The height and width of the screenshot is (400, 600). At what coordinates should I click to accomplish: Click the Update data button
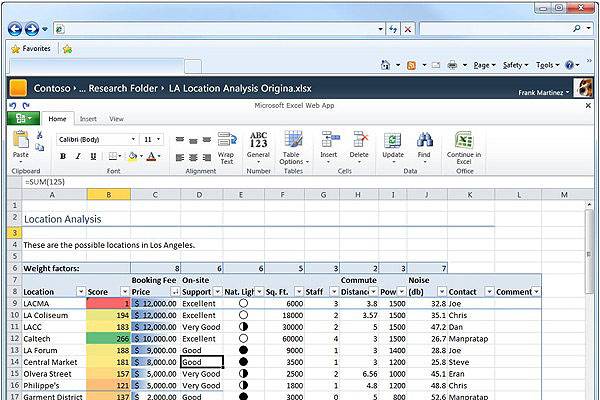[393, 147]
